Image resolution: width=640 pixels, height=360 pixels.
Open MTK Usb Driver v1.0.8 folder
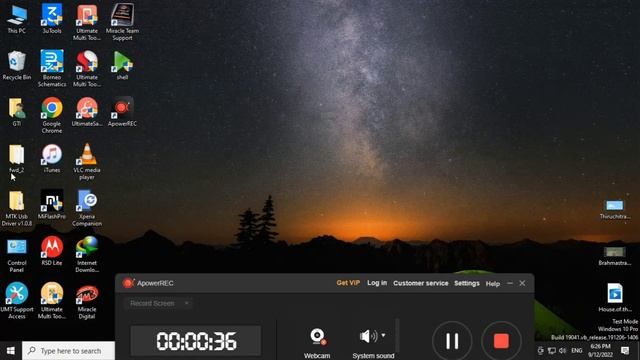[17, 208]
